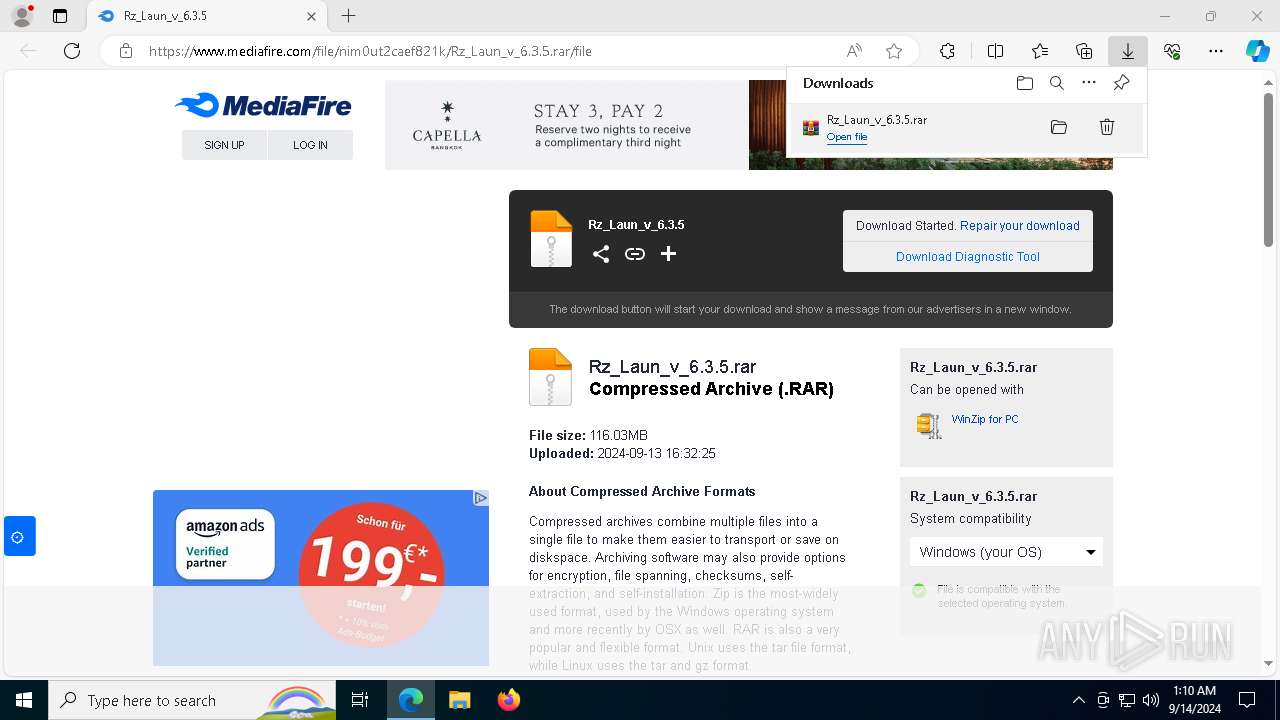The height and width of the screenshot is (720, 1280).
Task: Open Browser essentials heart icon
Action: click(1172, 51)
